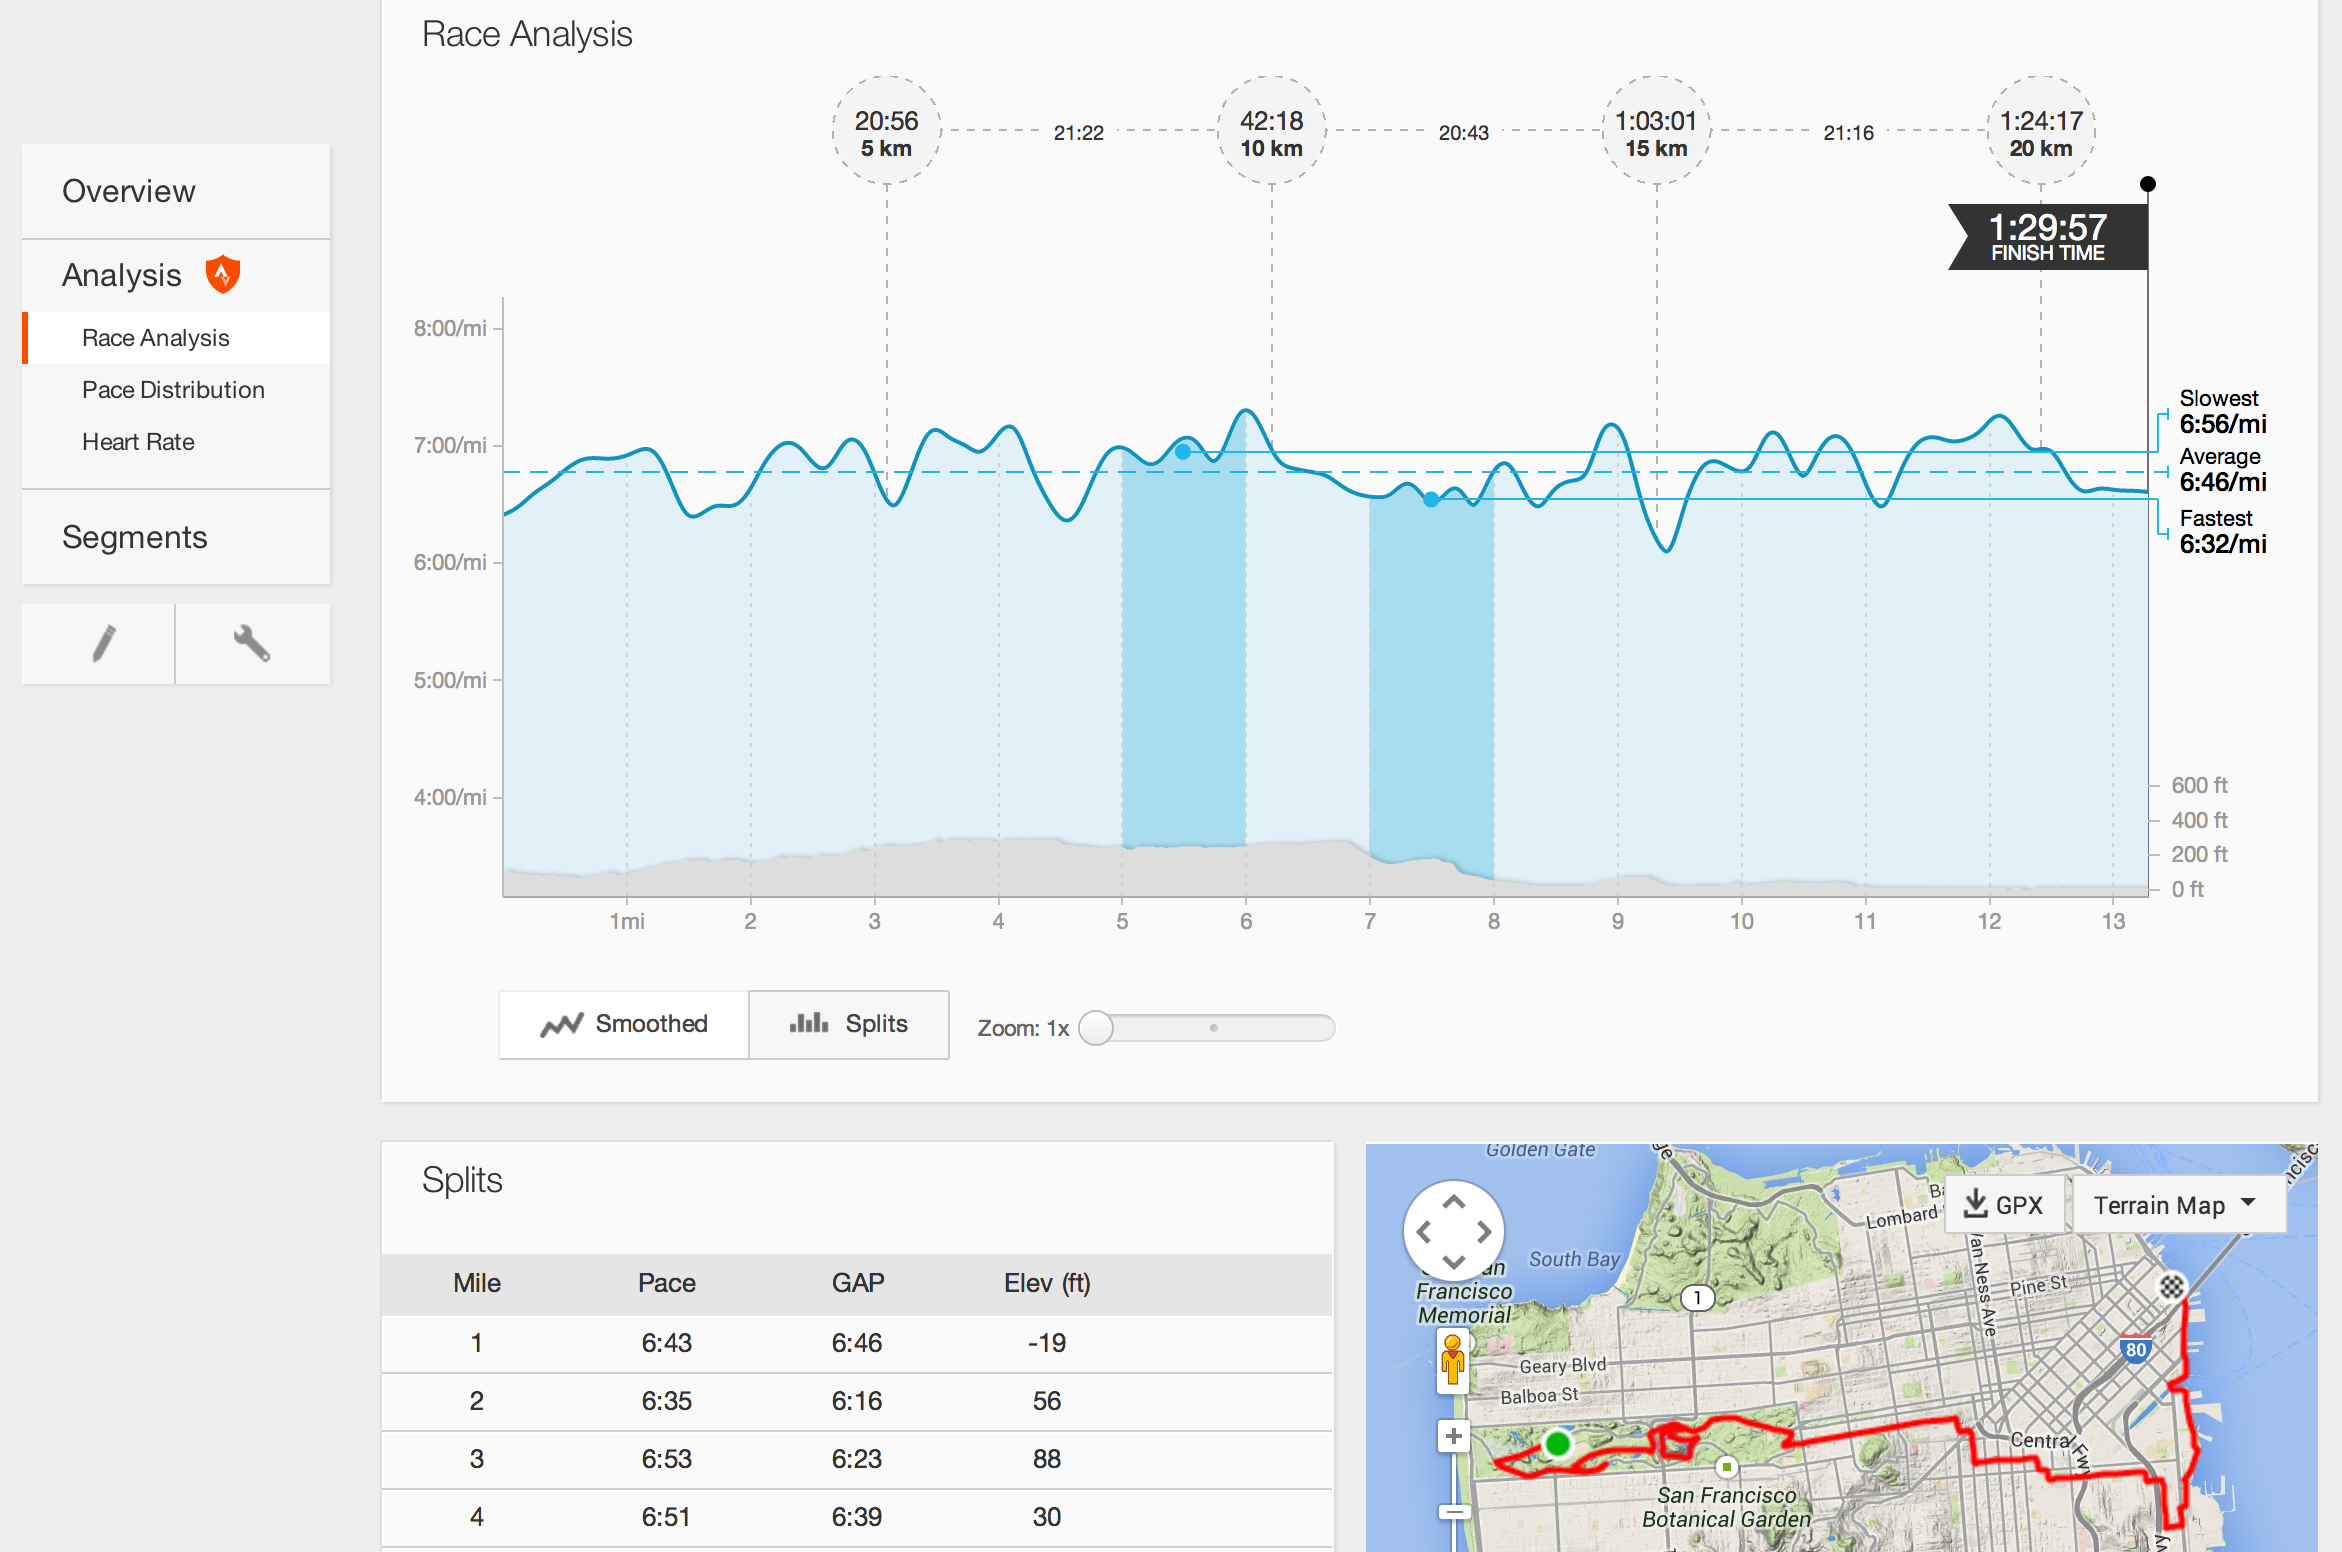This screenshot has width=2342, height=1552.
Task: Click the Splits bar-chart icon
Action: [807, 1024]
